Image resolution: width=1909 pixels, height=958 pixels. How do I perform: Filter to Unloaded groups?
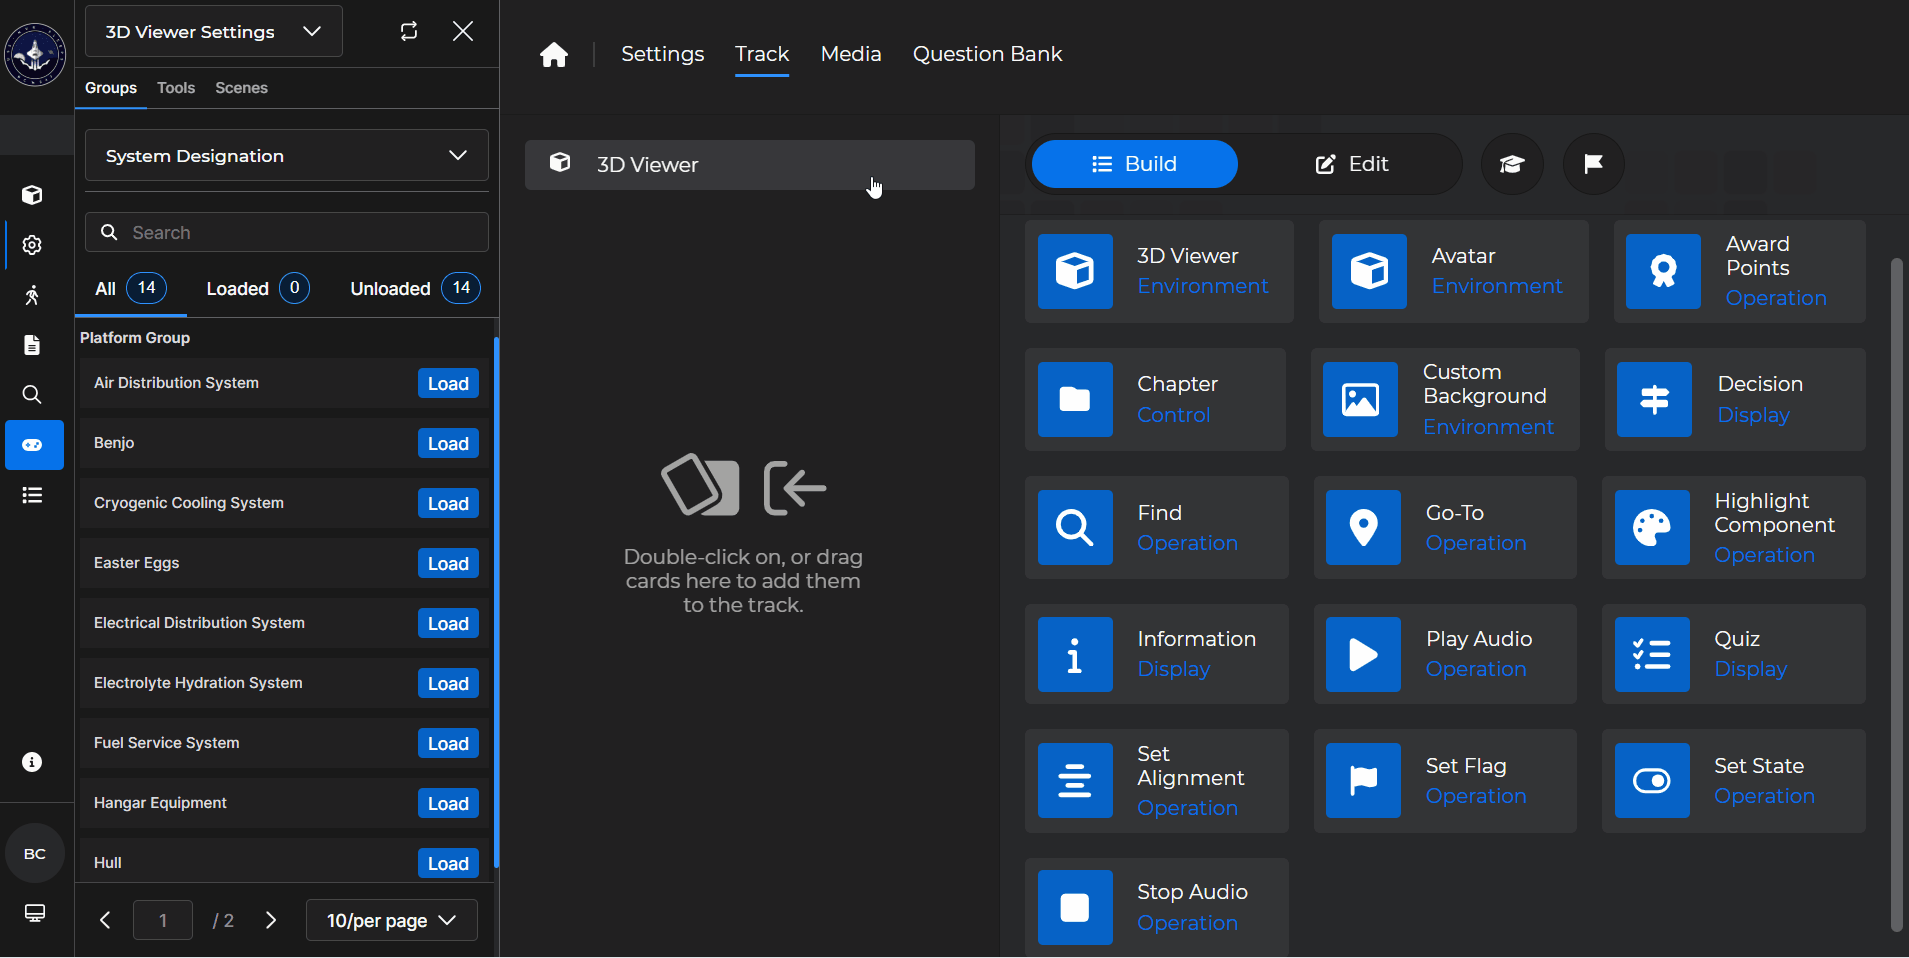pyautogui.click(x=415, y=289)
